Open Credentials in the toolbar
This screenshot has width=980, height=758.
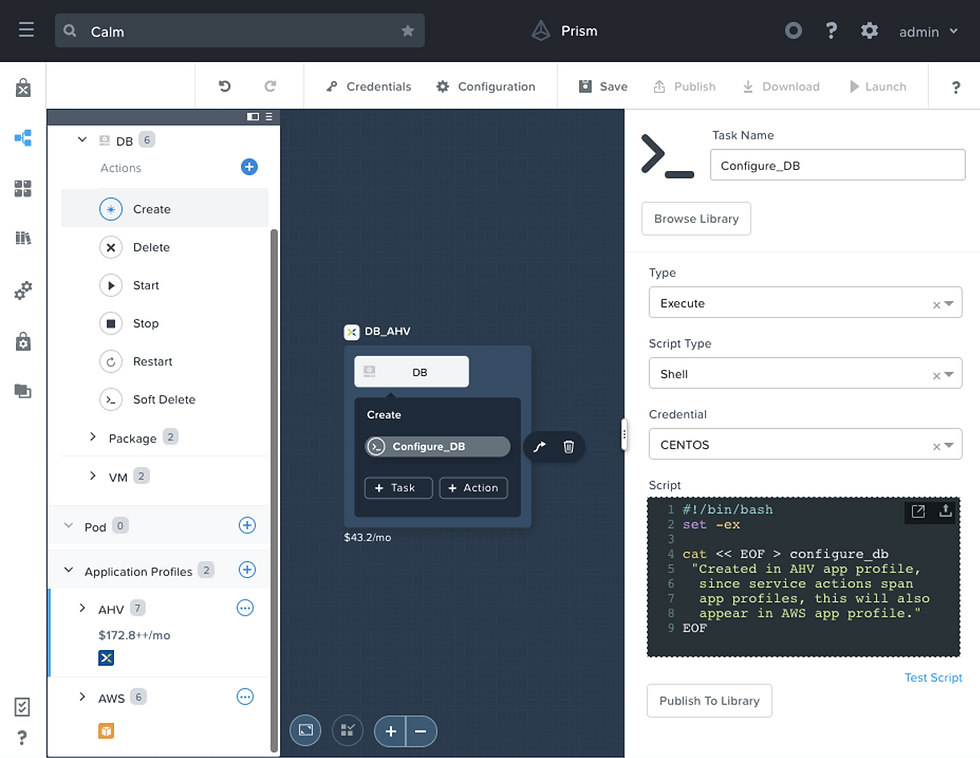coord(369,86)
